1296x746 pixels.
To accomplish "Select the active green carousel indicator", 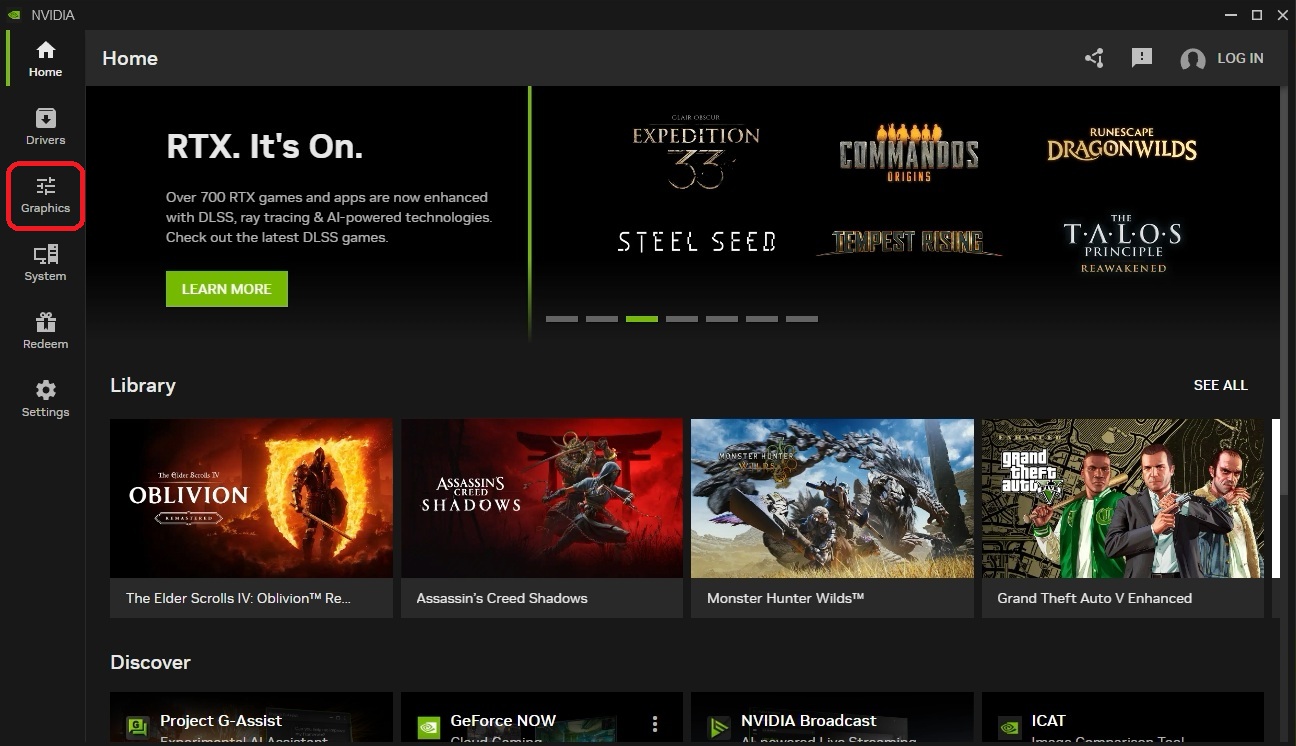I will pos(642,319).
